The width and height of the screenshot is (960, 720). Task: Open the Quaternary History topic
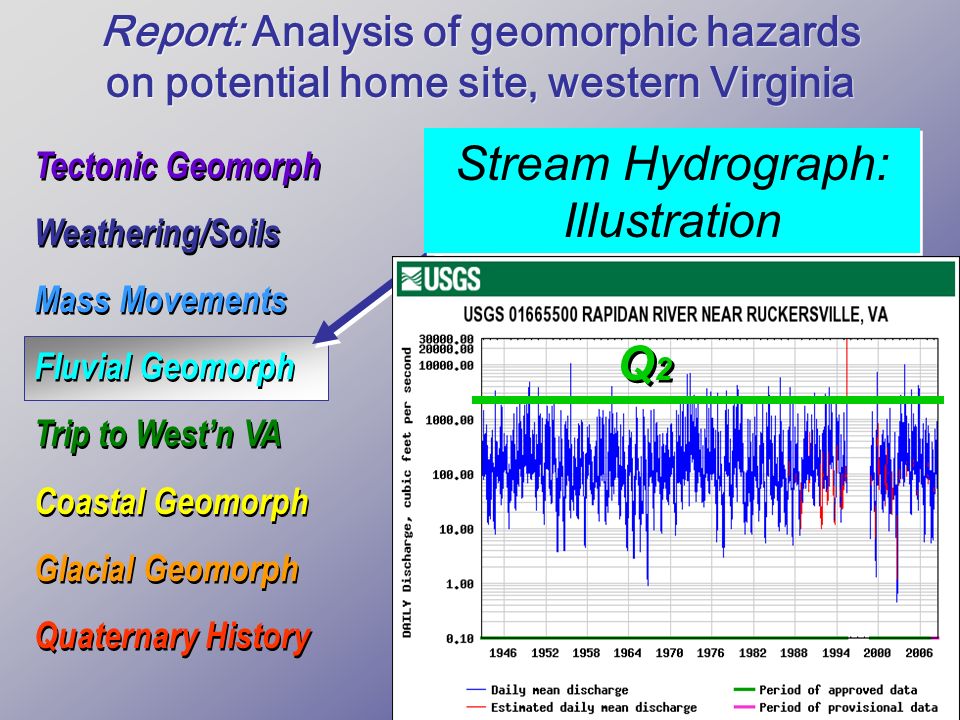click(x=174, y=637)
